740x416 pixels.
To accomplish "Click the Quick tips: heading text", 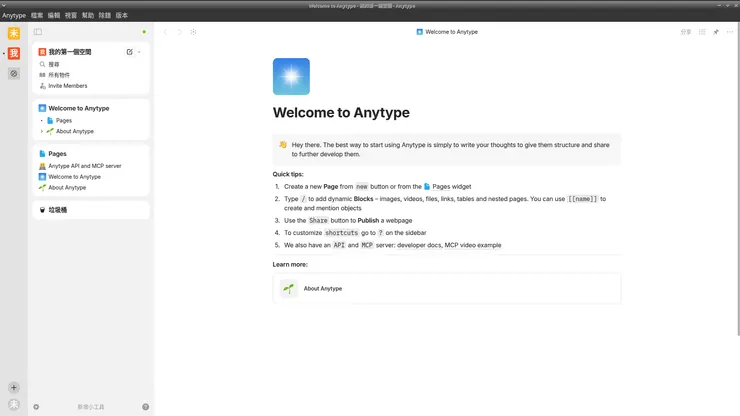I will tap(288, 174).
